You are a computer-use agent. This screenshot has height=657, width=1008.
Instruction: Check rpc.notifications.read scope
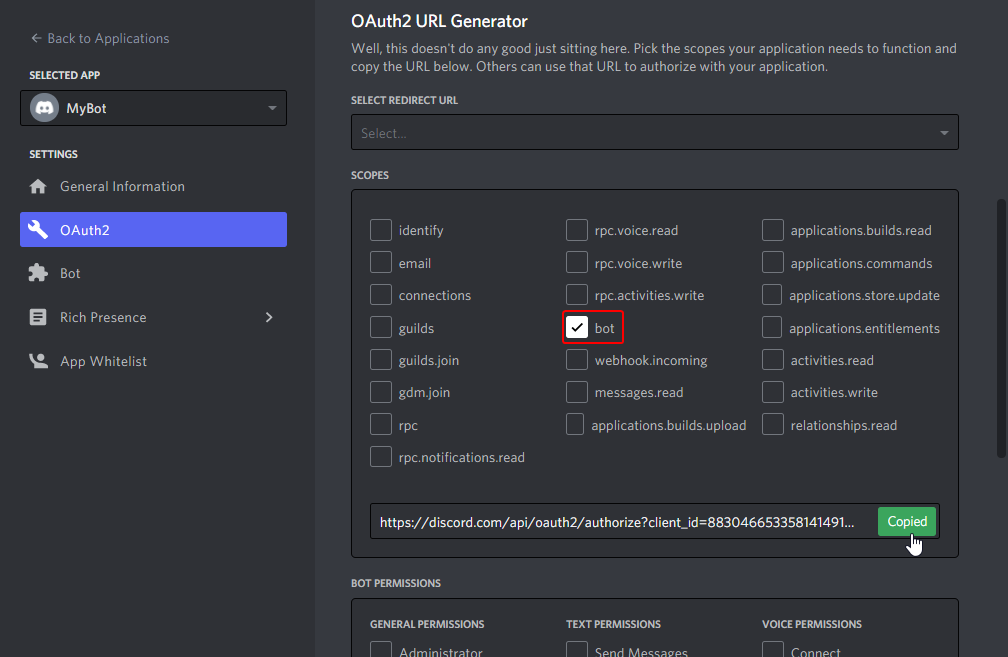tap(381, 456)
